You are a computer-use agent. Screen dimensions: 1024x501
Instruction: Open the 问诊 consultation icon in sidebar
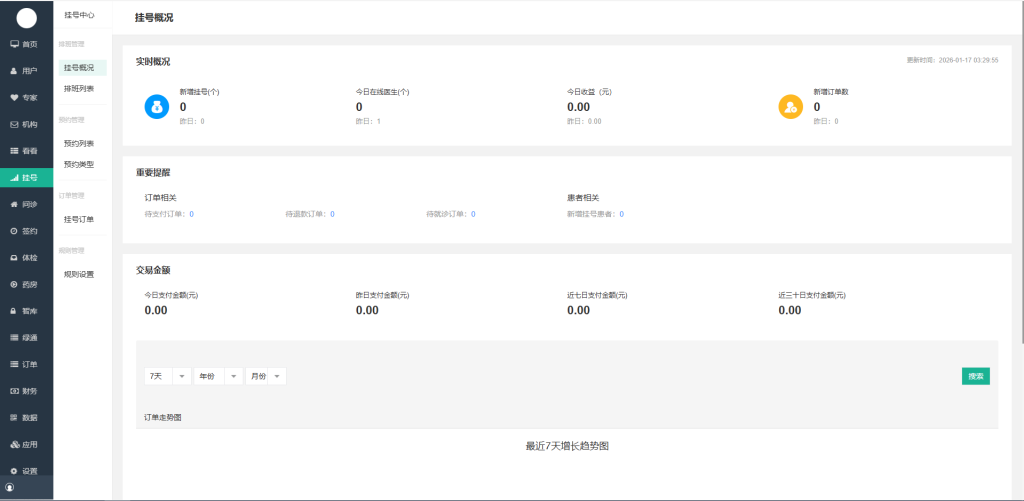coord(15,204)
